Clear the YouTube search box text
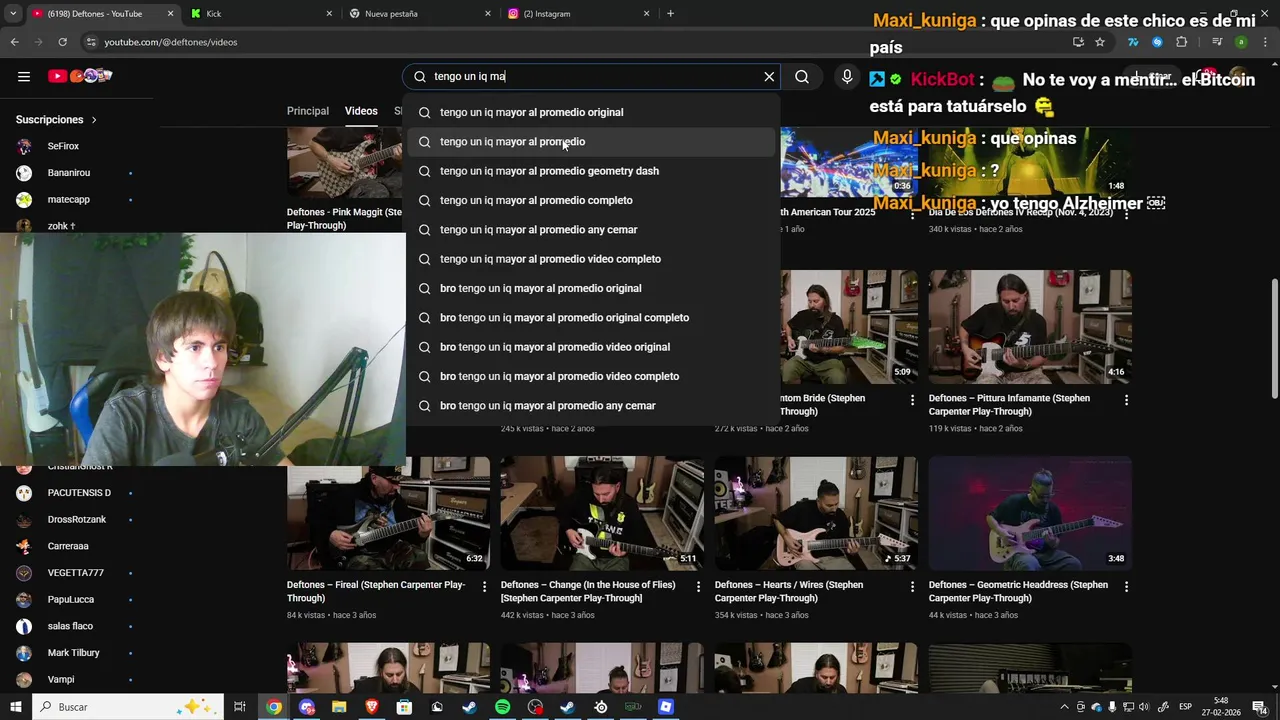Viewport: 1280px width, 720px height. (x=769, y=76)
